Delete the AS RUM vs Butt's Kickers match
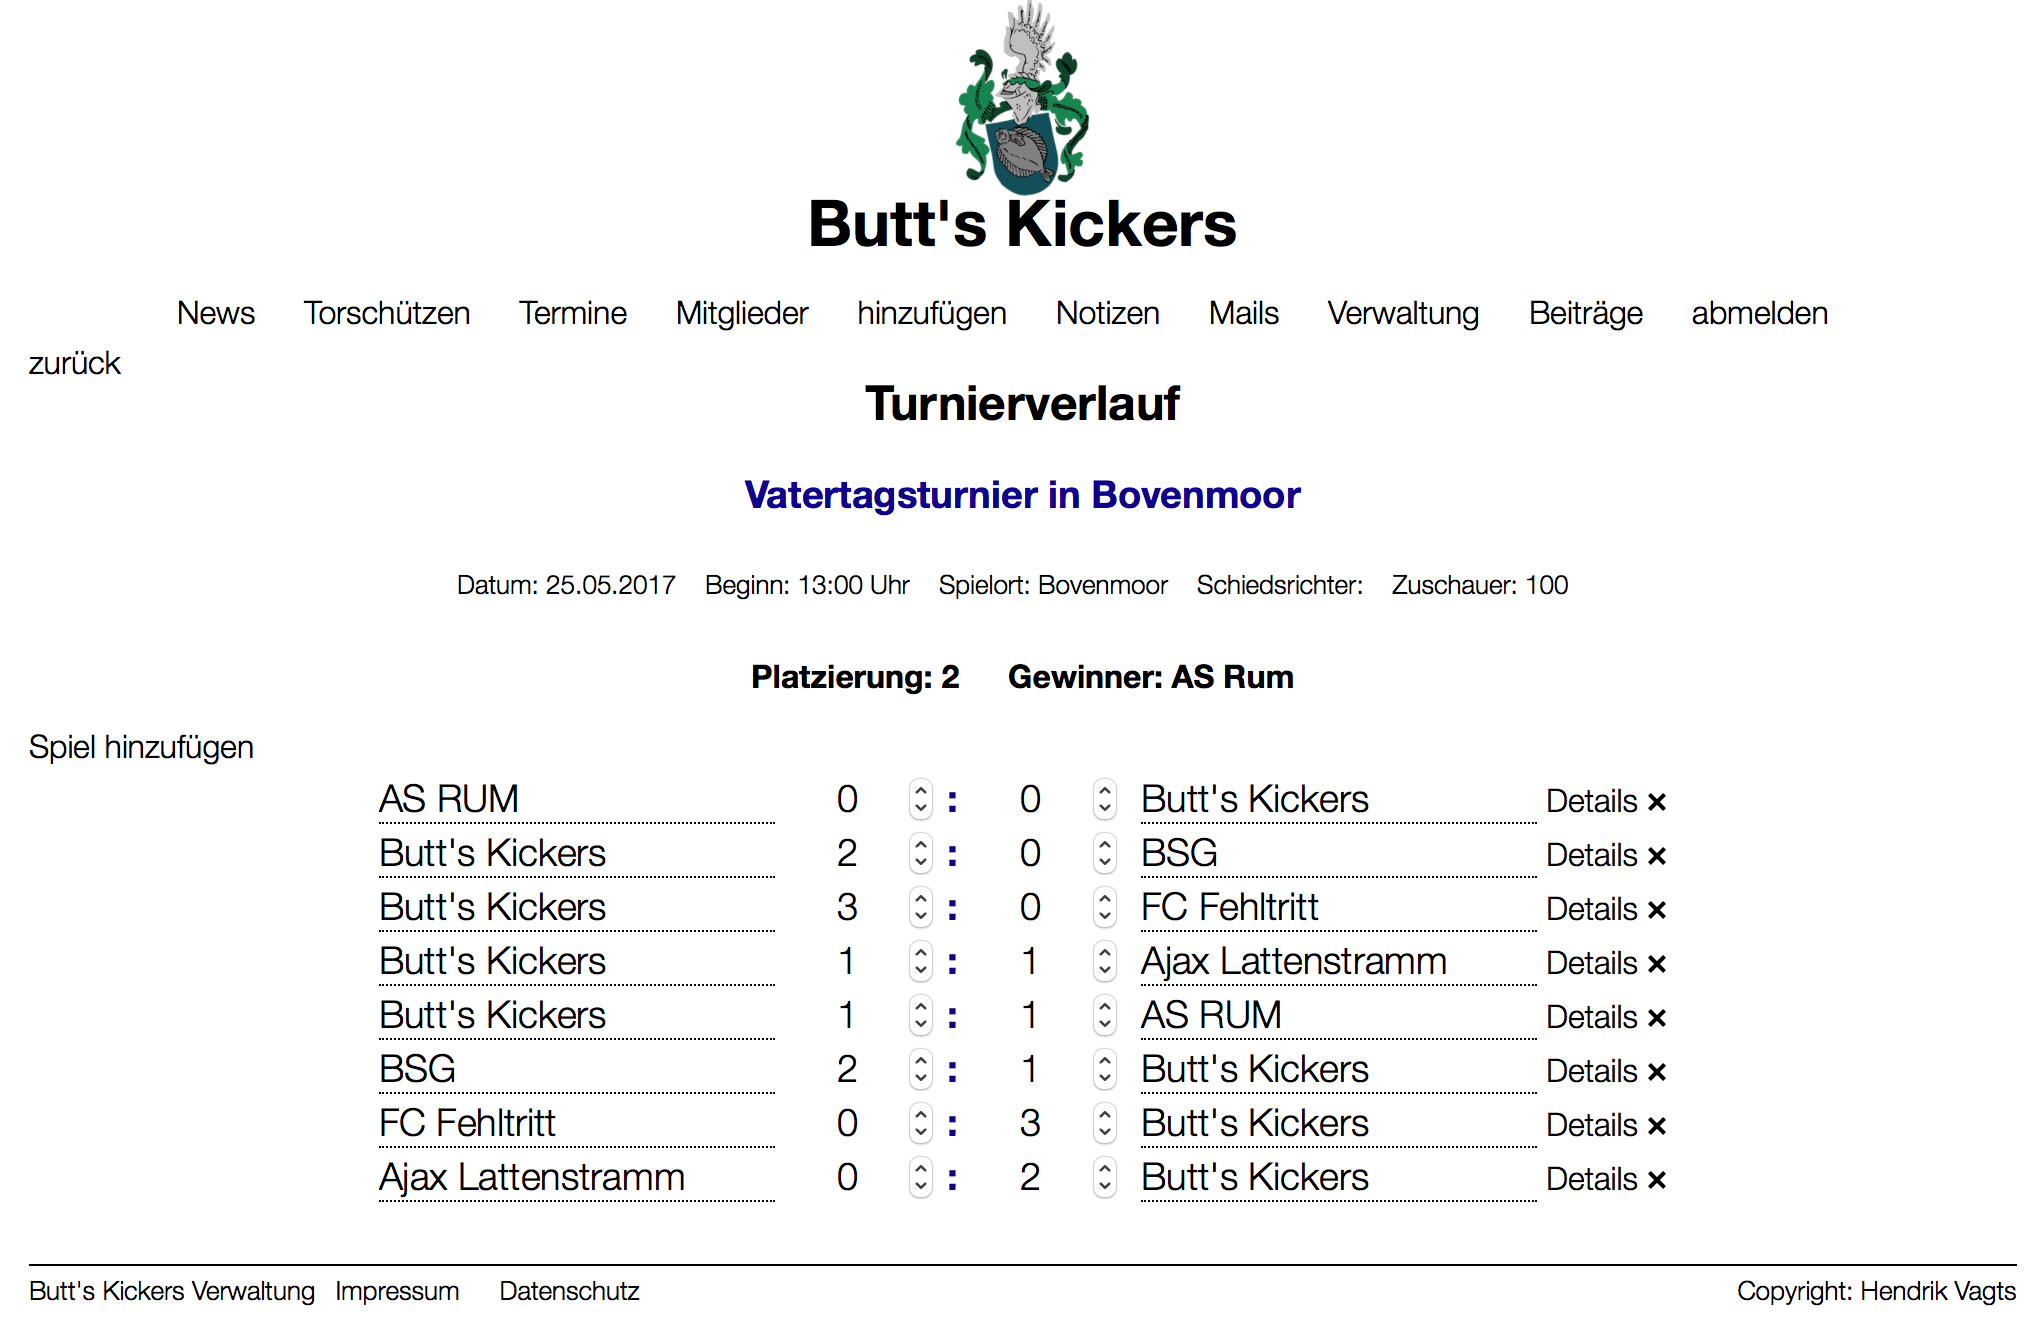2043x1326 pixels. 1657,802
